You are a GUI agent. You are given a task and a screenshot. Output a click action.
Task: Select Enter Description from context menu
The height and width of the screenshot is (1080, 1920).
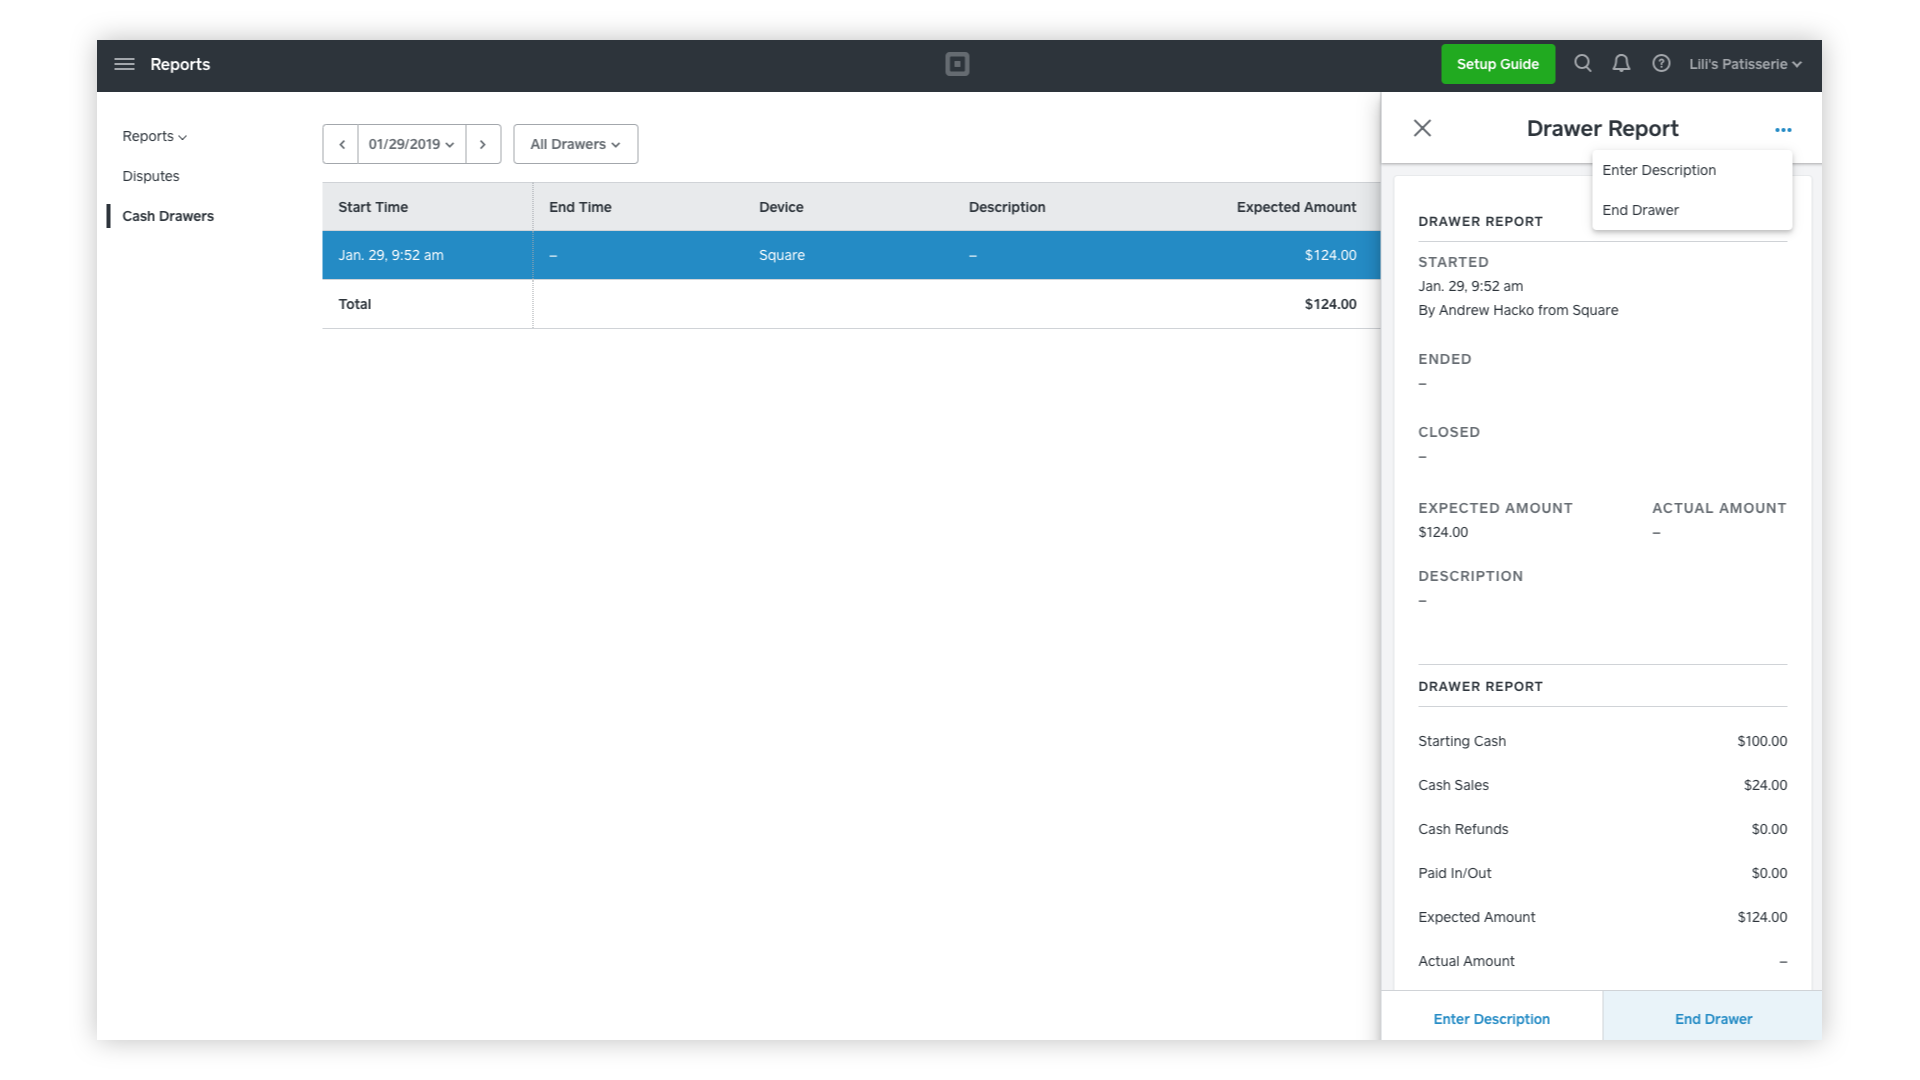(x=1659, y=169)
